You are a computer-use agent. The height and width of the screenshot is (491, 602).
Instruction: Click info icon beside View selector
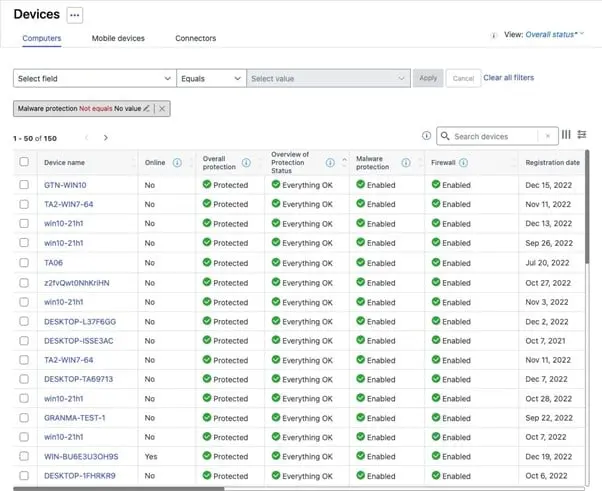pyautogui.click(x=494, y=35)
